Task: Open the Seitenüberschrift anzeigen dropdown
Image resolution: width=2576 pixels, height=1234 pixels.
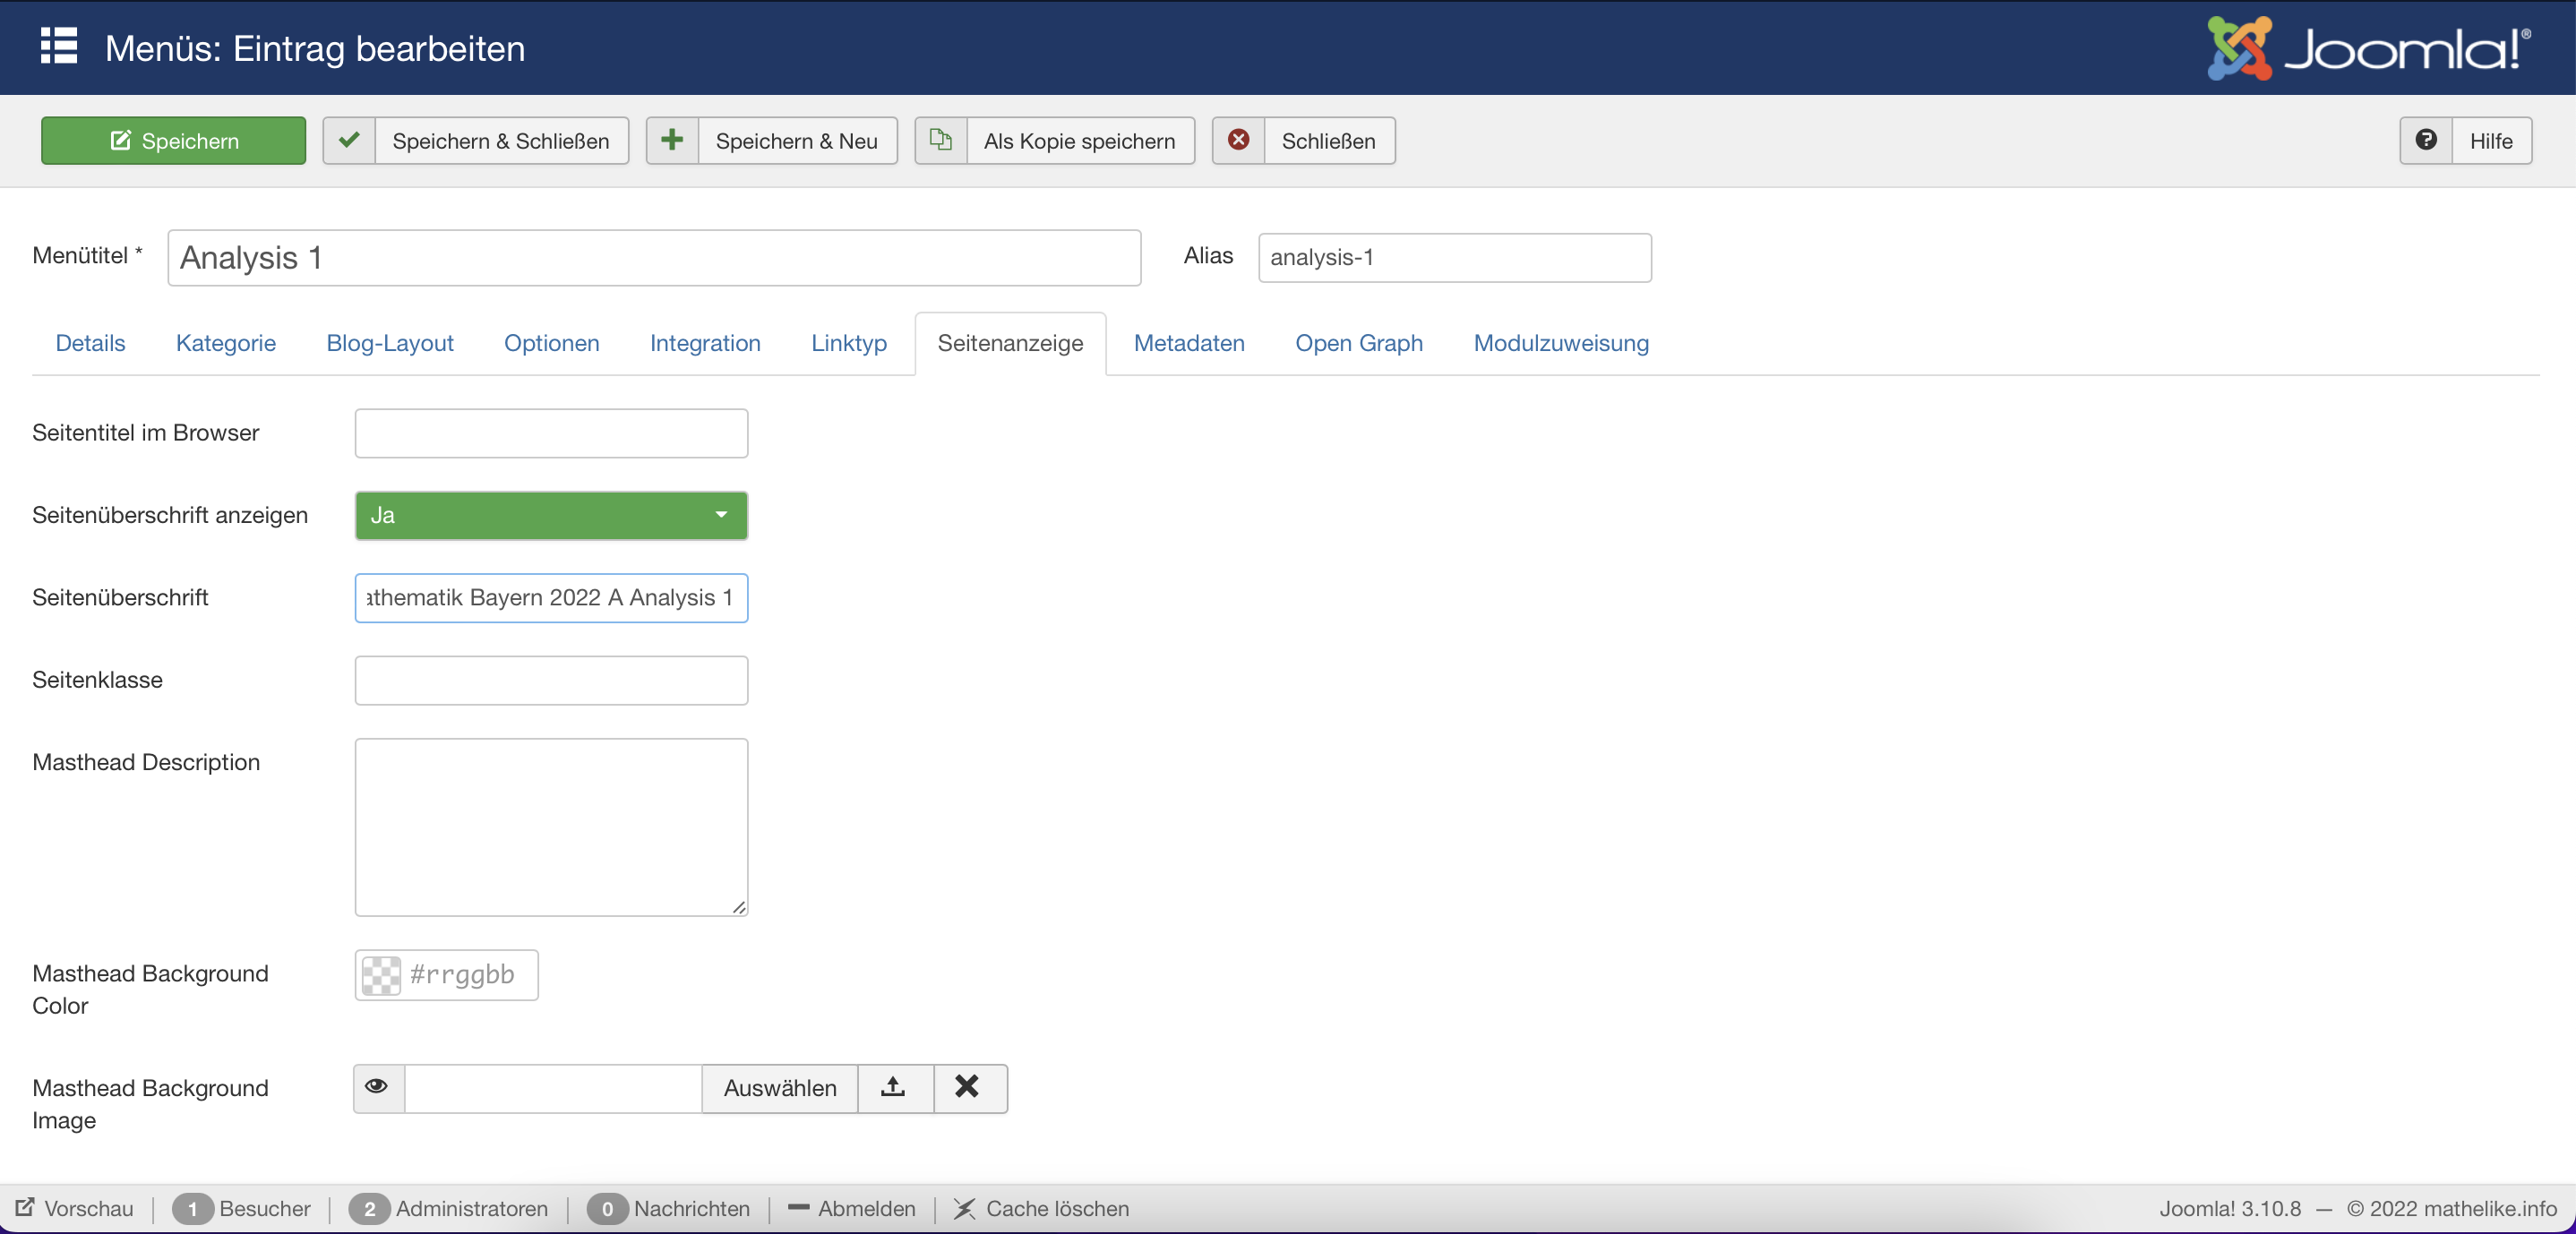Action: (550, 516)
